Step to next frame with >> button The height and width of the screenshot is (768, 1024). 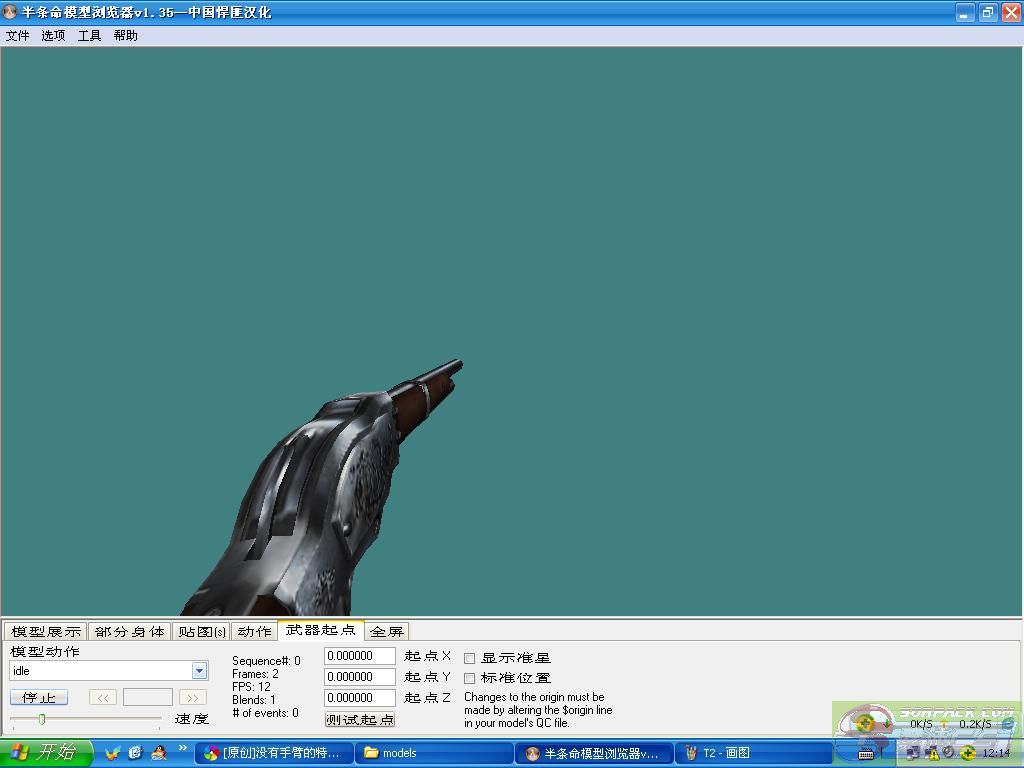click(x=193, y=697)
